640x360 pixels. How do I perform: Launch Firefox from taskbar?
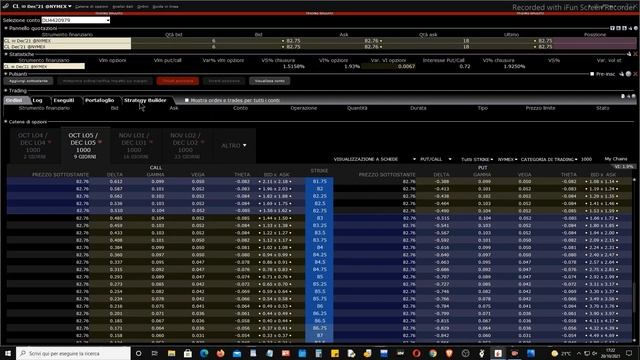click(220, 353)
